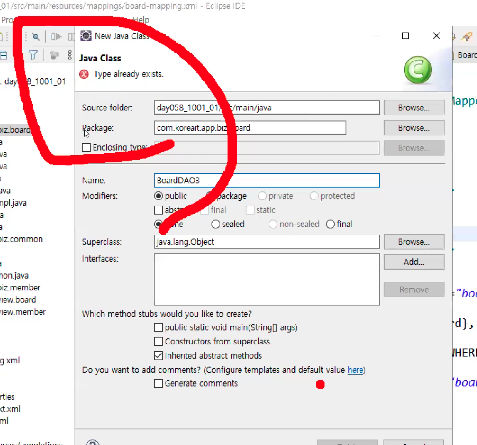The width and height of the screenshot is (477, 445).
Task: Click the focus icon beside the filter funnel
Action: pyautogui.click(x=54, y=55)
